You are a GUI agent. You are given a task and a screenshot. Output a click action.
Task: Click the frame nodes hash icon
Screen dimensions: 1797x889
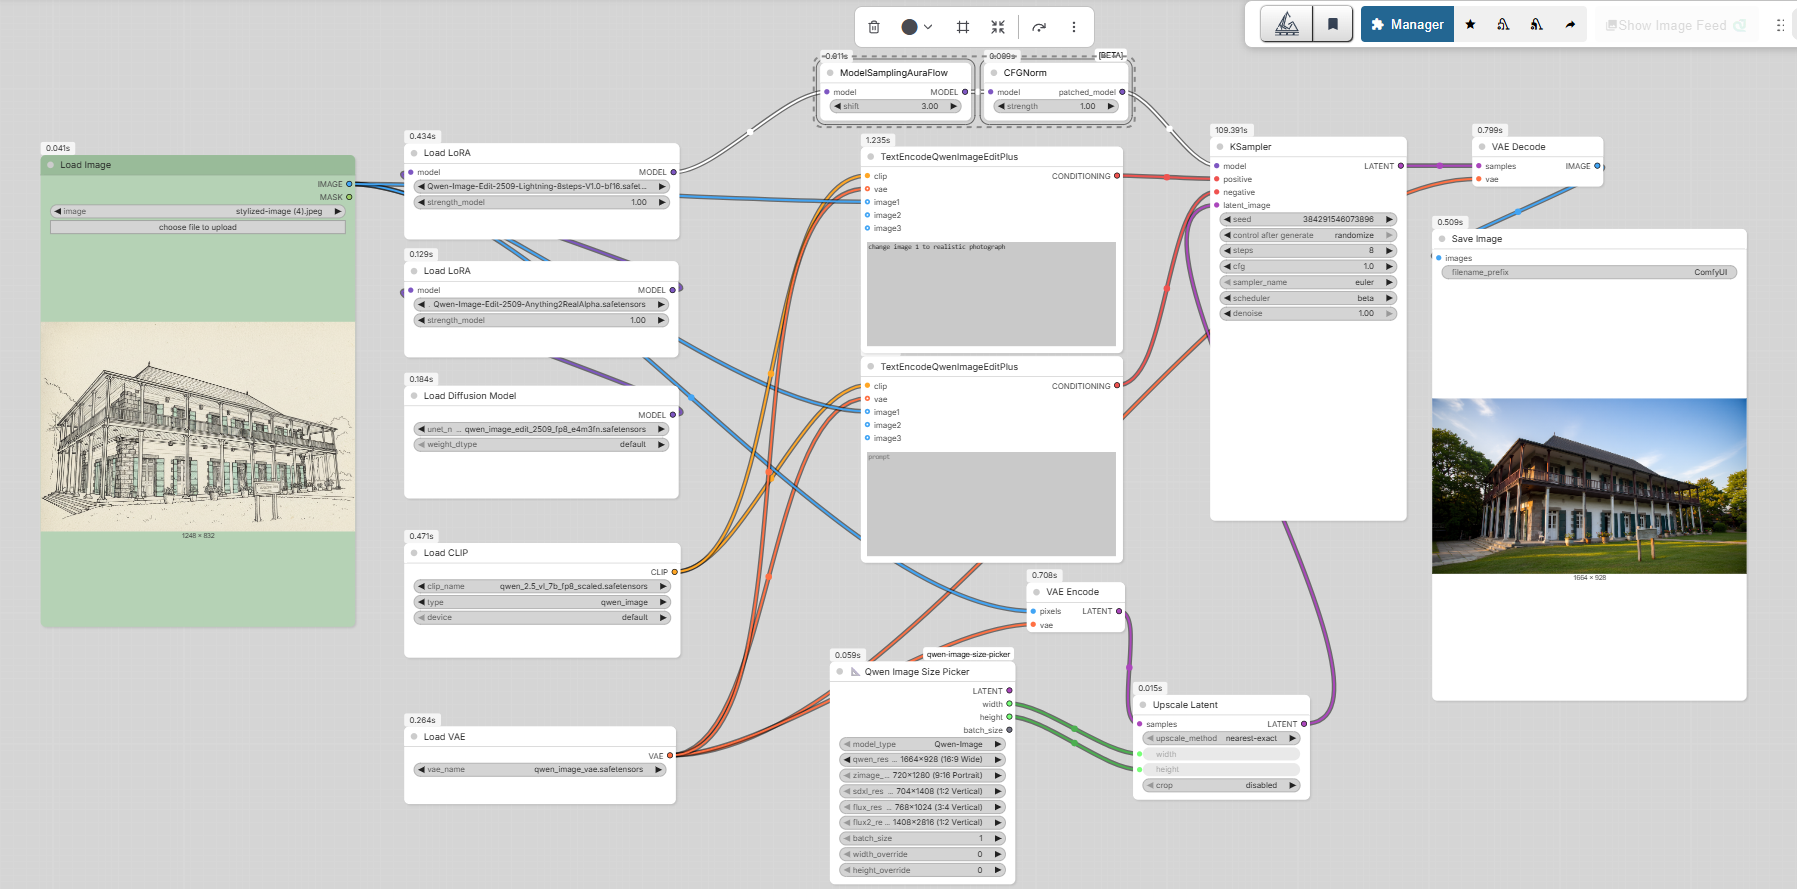pyautogui.click(x=963, y=27)
